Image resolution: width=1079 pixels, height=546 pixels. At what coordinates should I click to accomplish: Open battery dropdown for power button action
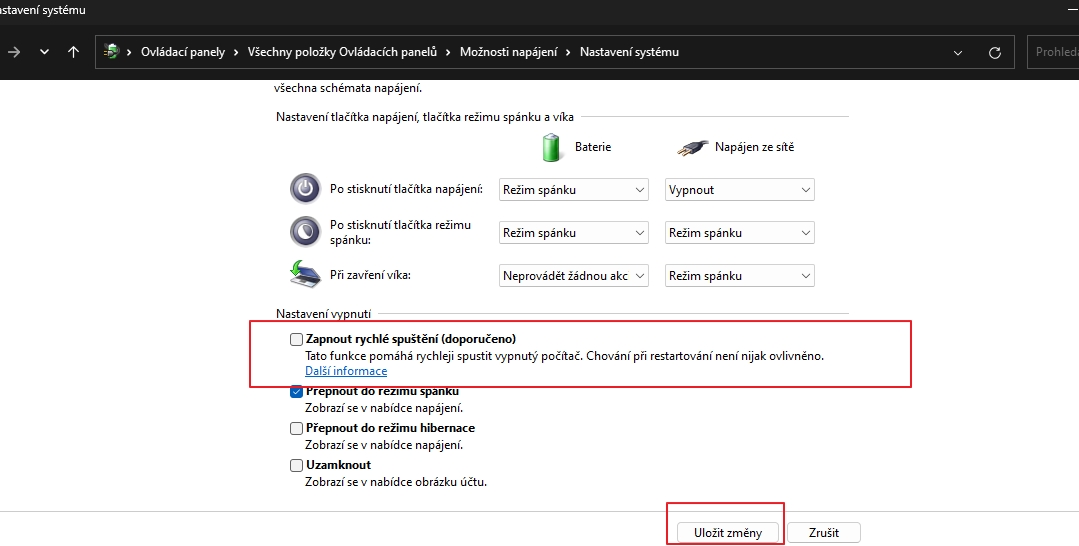[574, 190]
